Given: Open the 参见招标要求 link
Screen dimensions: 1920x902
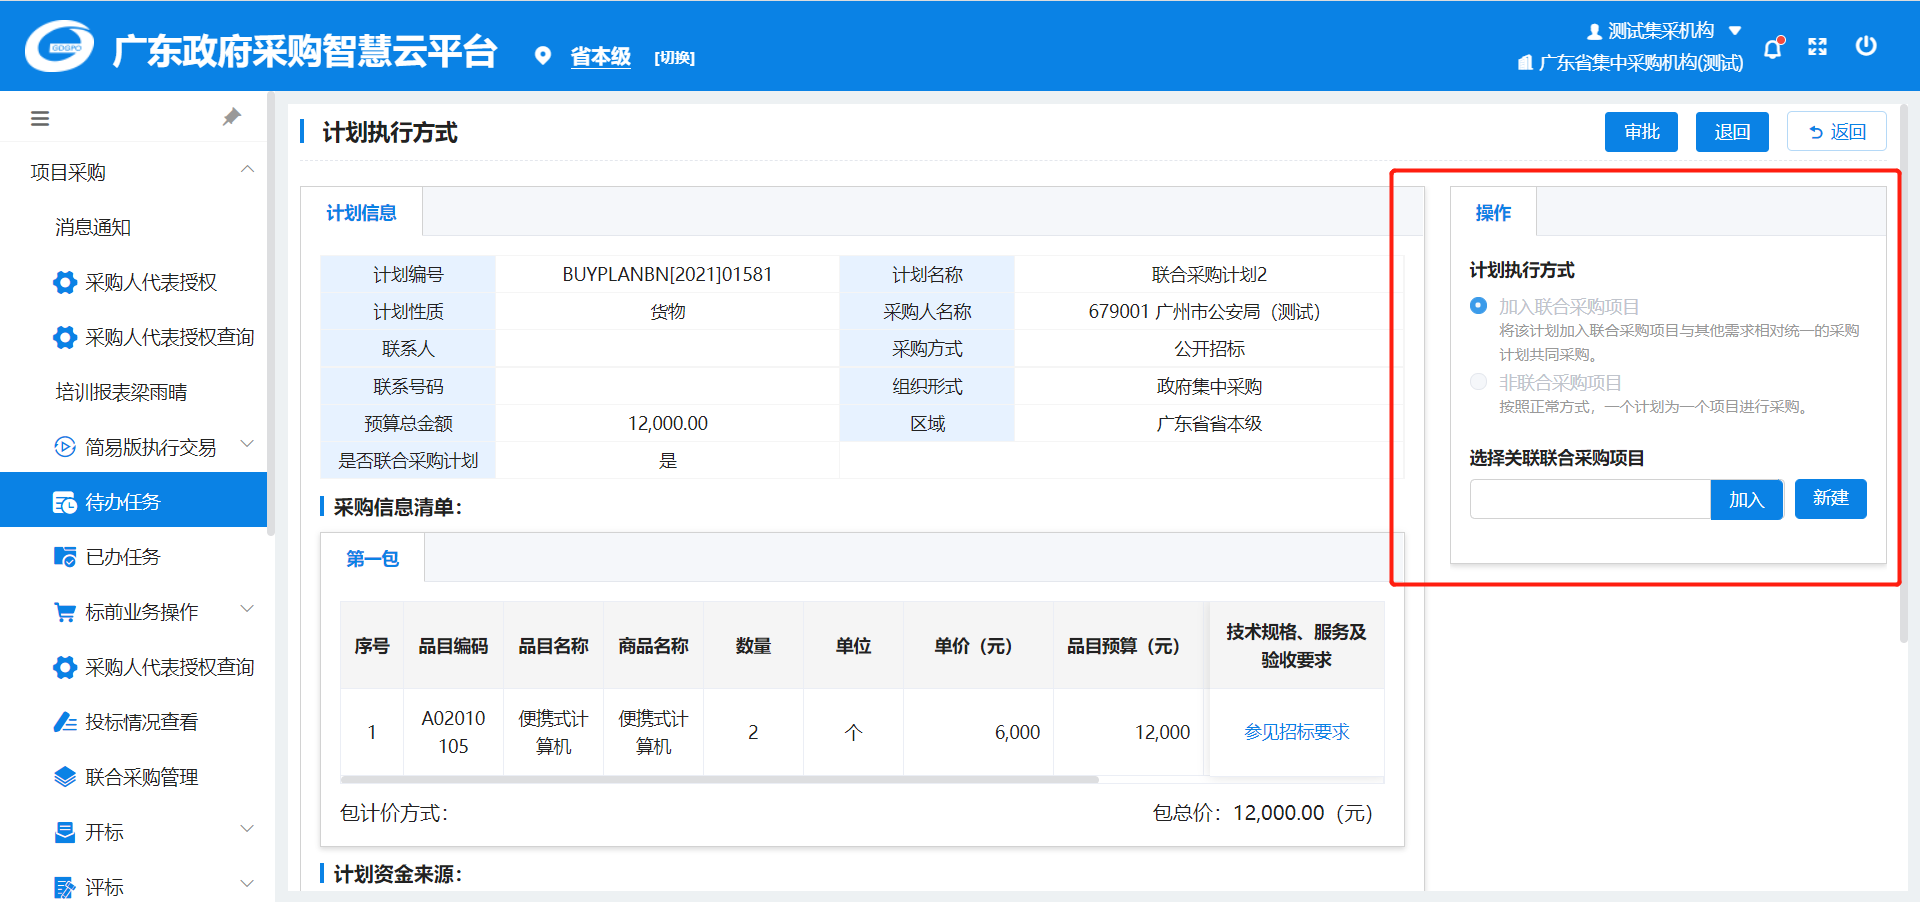Looking at the screenshot, I should tap(1296, 732).
